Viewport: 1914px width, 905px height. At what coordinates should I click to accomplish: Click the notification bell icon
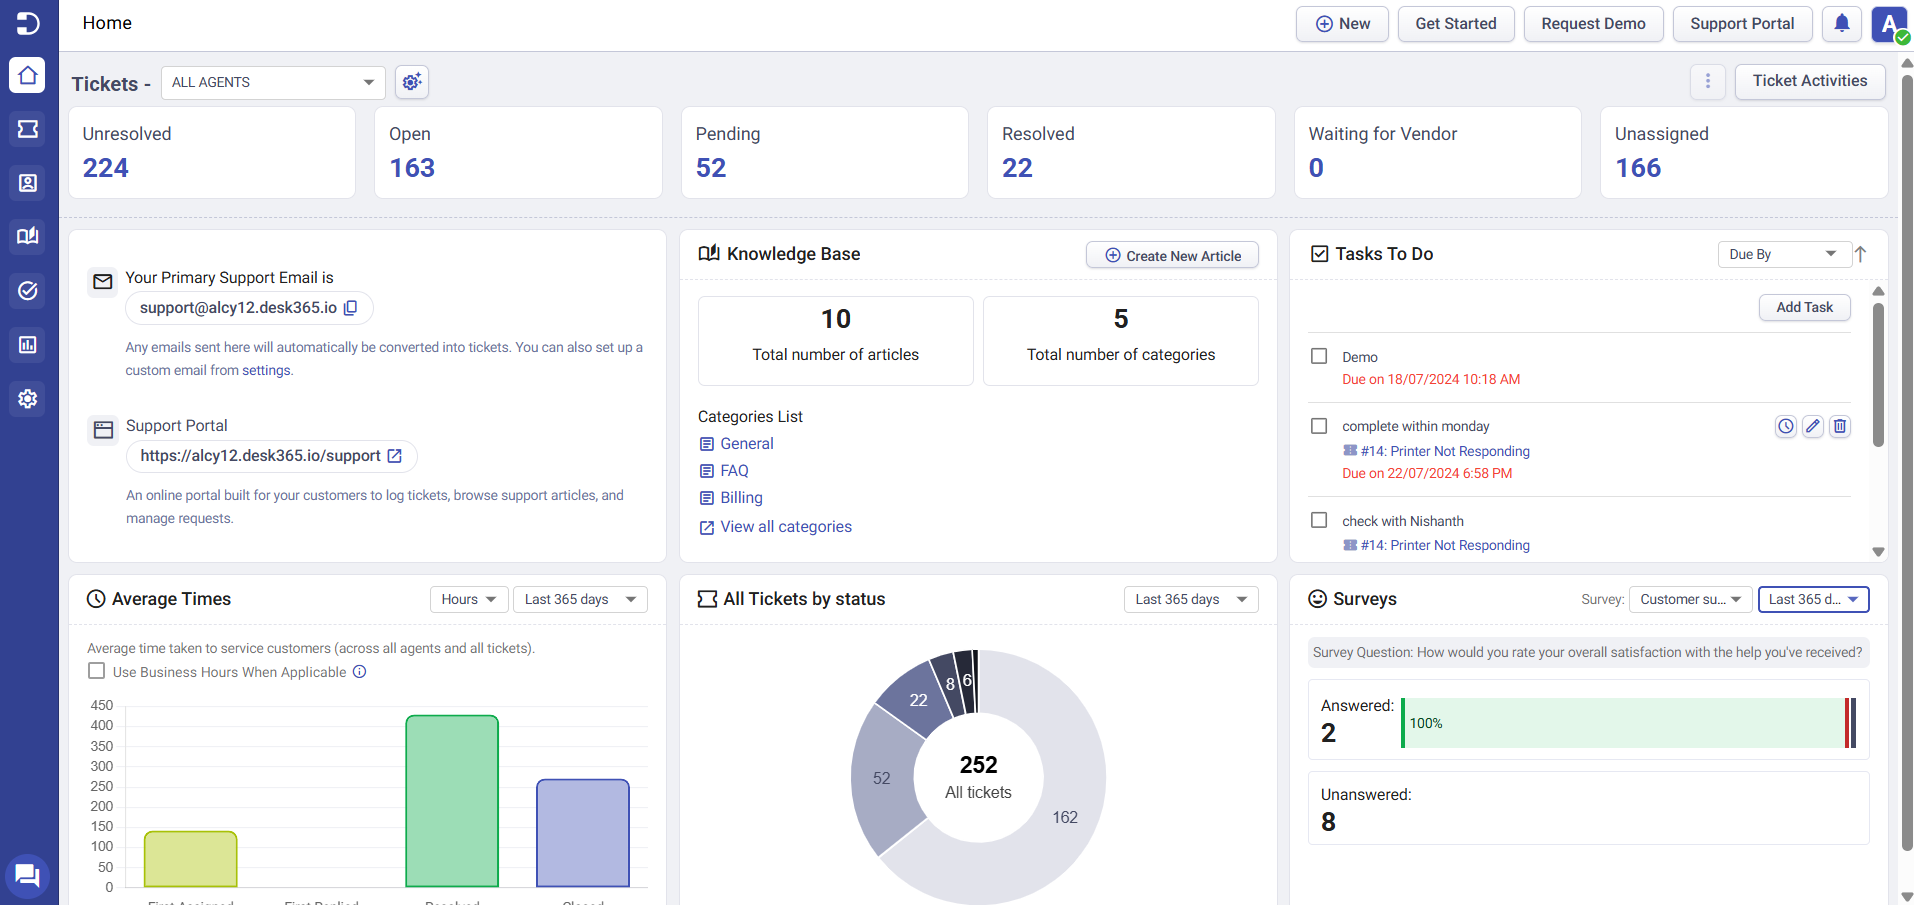1841,24
